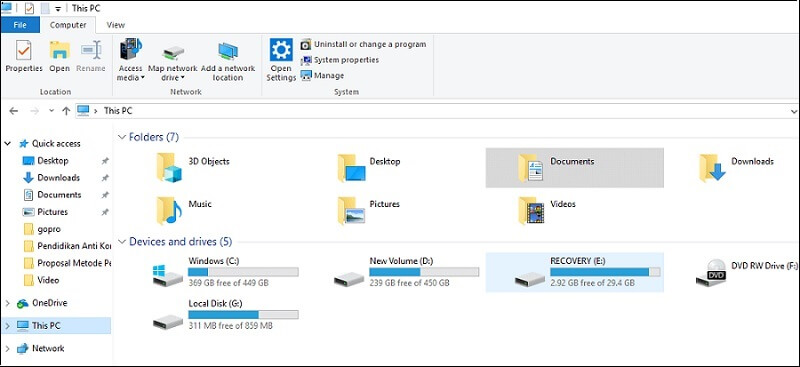Select the DVD RW Drive (F:) icon
This screenshot has height=367, width=800.
coord(712,273)
